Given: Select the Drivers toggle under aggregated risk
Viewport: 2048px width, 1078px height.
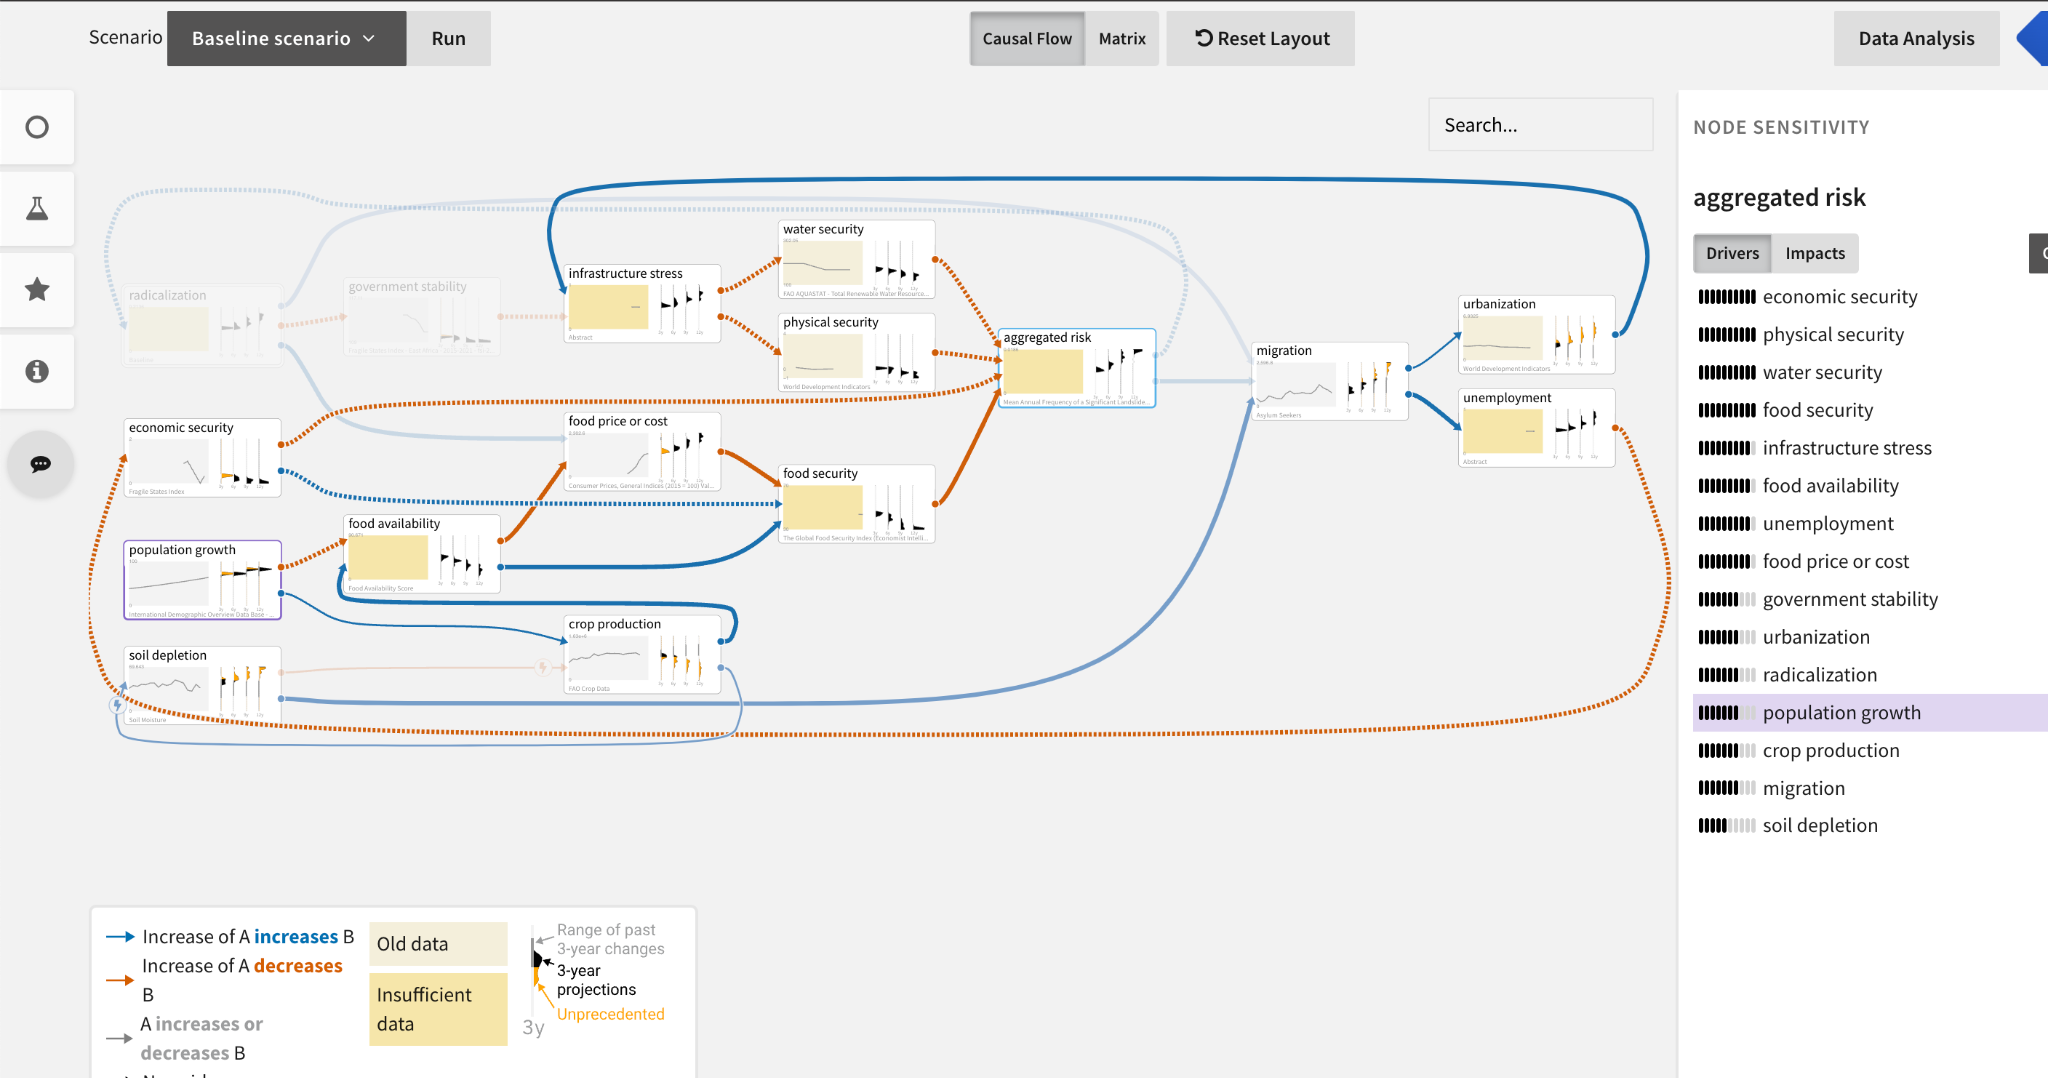Looking at the screenshot, I should click(x=1733, y=253).
